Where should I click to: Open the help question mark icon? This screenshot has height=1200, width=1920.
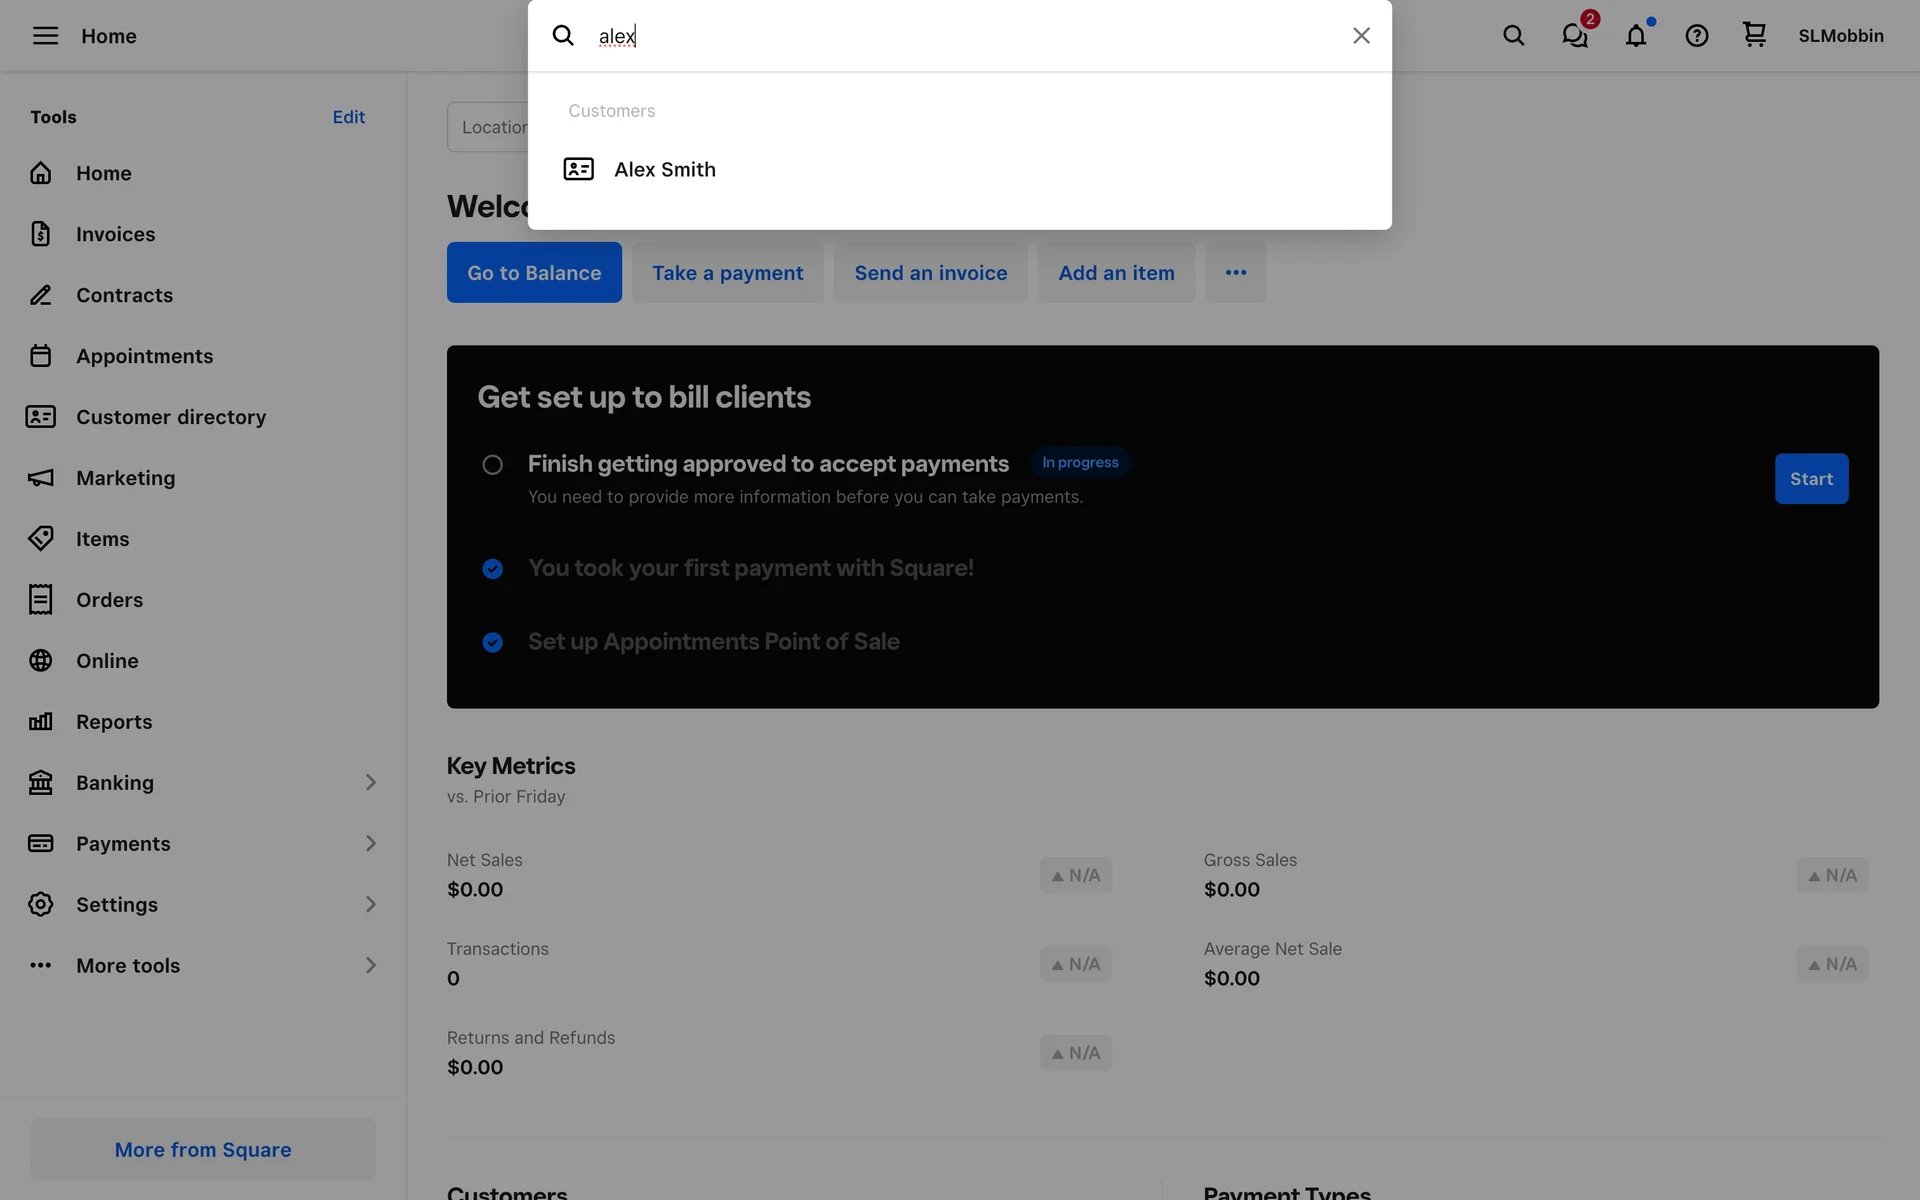(x=1697, y=36)
